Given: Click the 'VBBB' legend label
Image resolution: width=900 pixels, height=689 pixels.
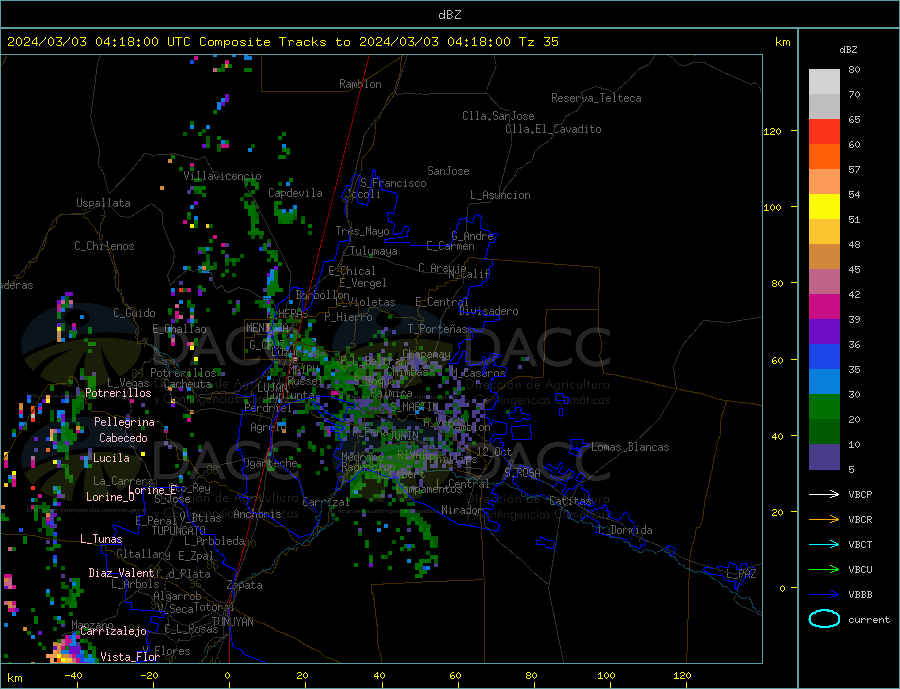Looking at the screenshot, I should (860, 594).
